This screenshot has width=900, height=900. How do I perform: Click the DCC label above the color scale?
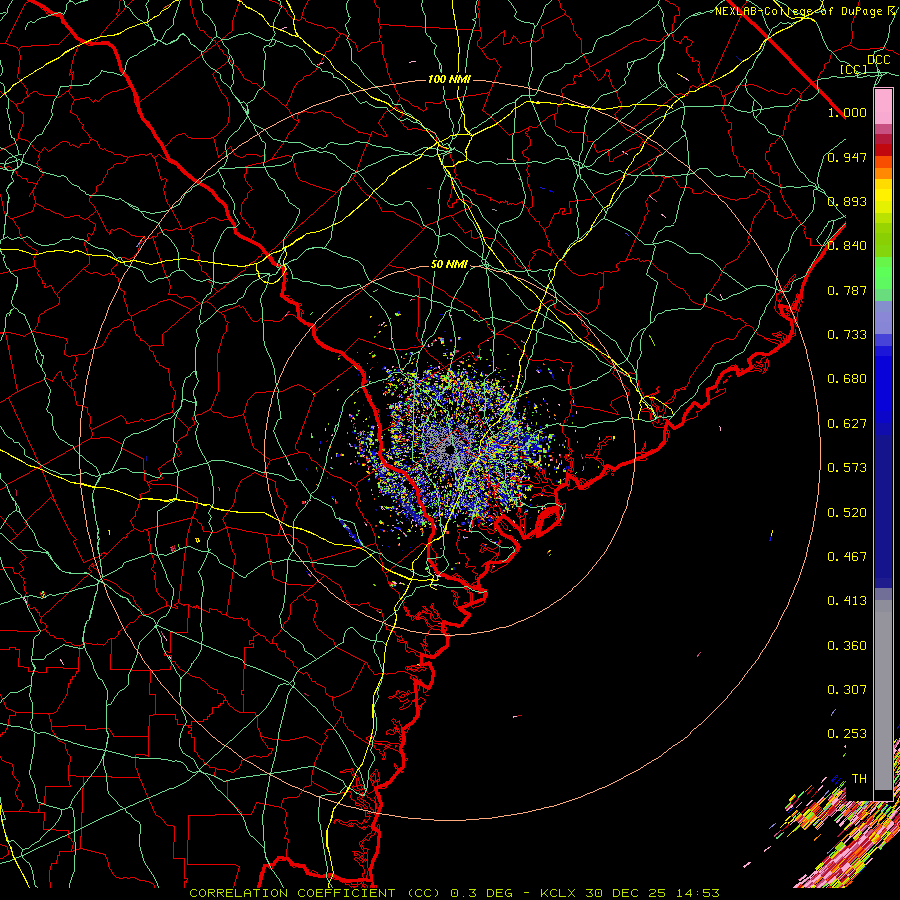pyautogui.click(x=879, y=60)
